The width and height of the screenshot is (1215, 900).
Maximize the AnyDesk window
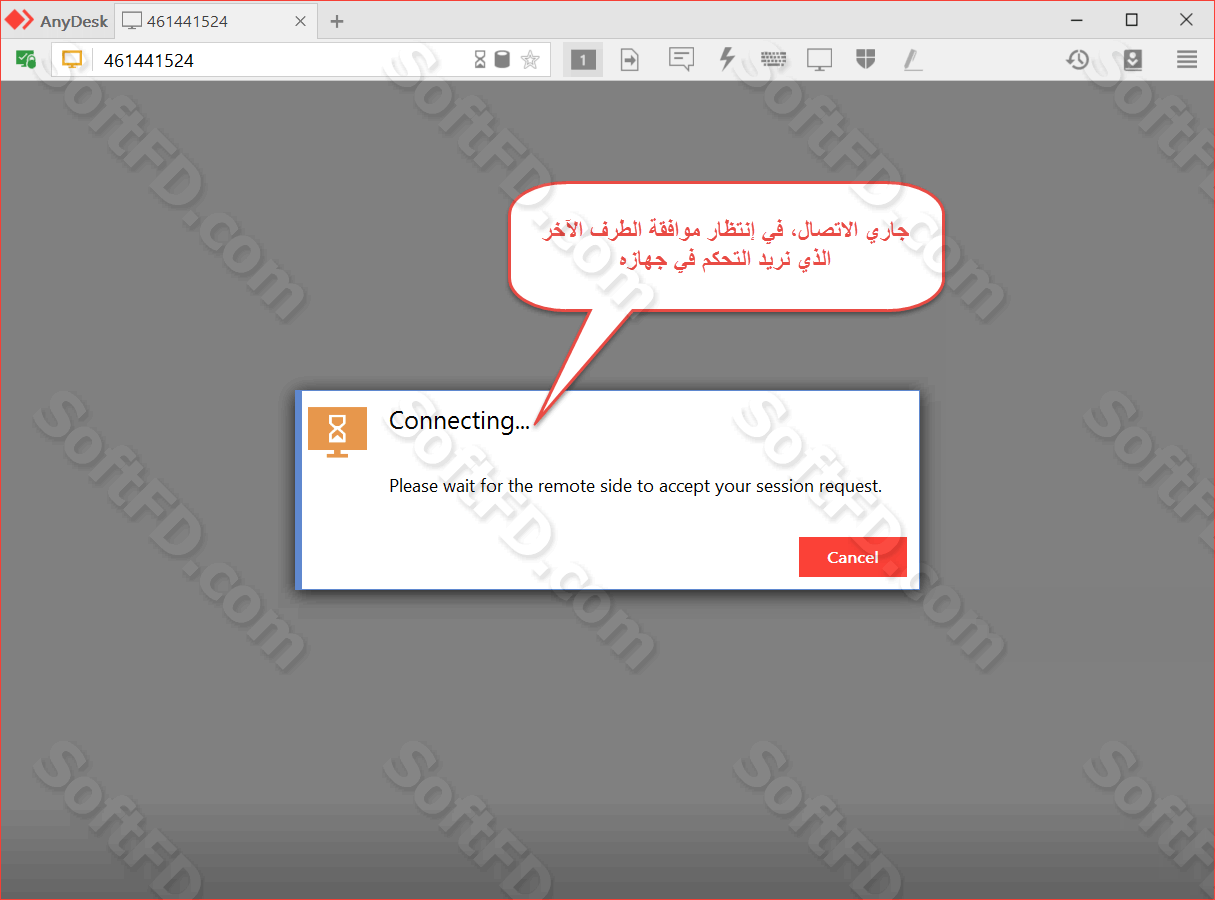click(1131, 20)
